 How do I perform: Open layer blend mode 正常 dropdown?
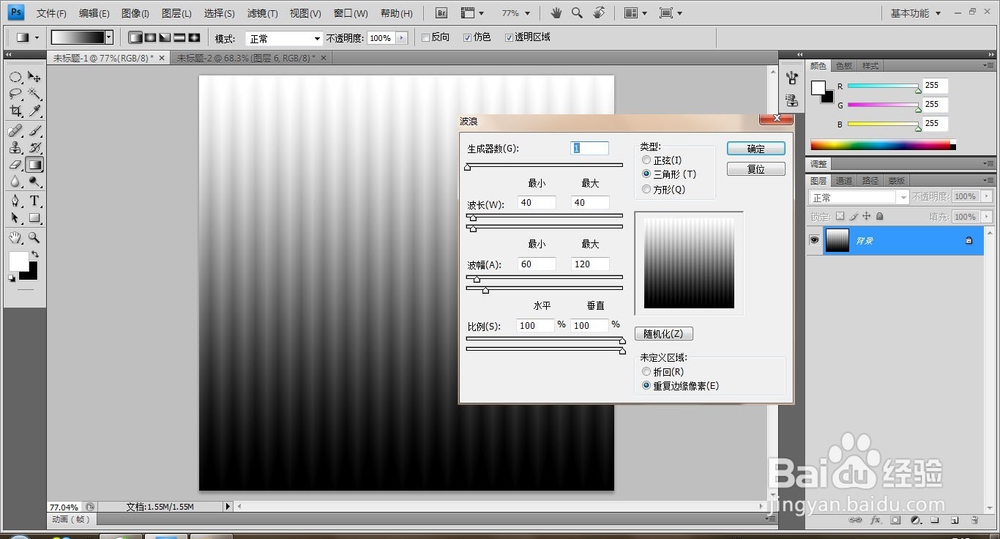[x=858, y=198]
